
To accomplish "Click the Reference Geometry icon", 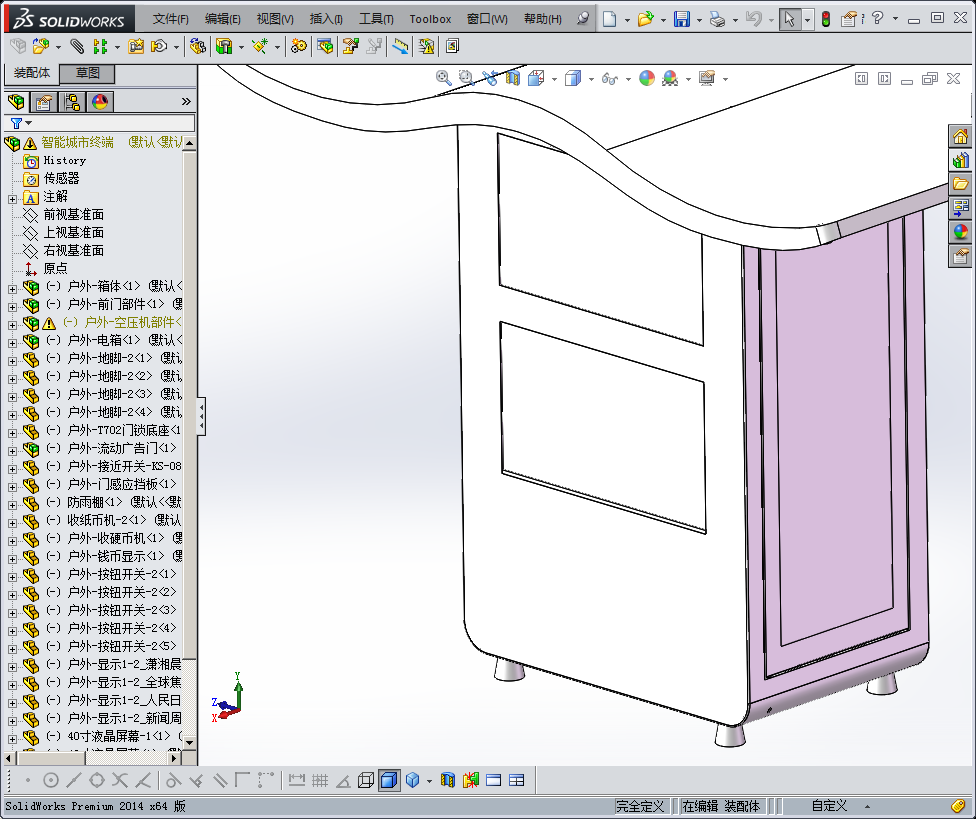I will click(260, 46).
